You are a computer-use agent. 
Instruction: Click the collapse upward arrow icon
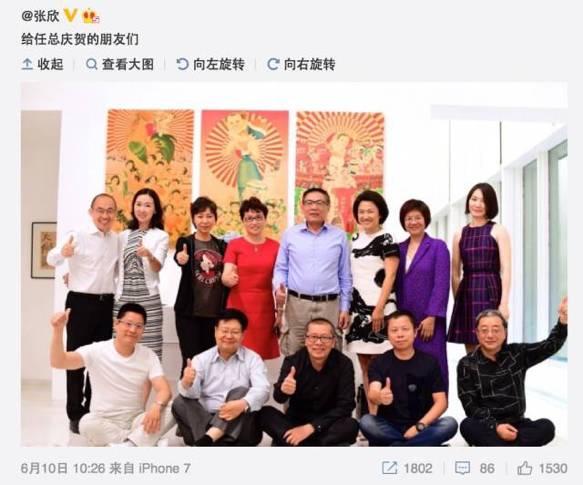point(27,64)
